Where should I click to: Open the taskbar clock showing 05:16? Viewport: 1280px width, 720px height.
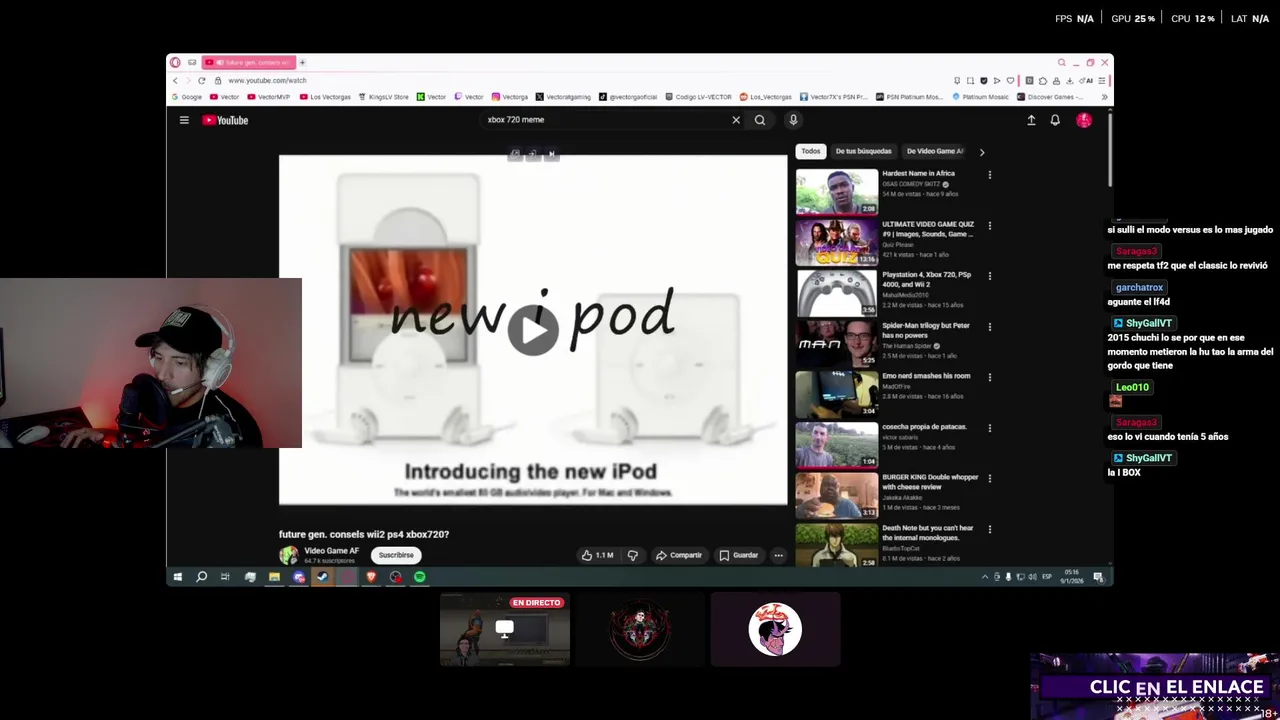[1072, 577]
